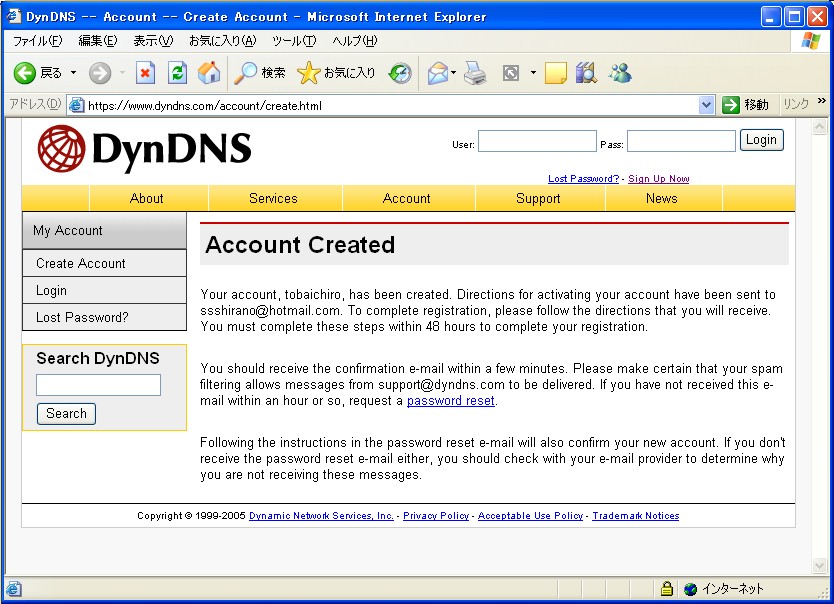Click the Search button under Search DynDNS
834x604 pixels.
point(66,414)
